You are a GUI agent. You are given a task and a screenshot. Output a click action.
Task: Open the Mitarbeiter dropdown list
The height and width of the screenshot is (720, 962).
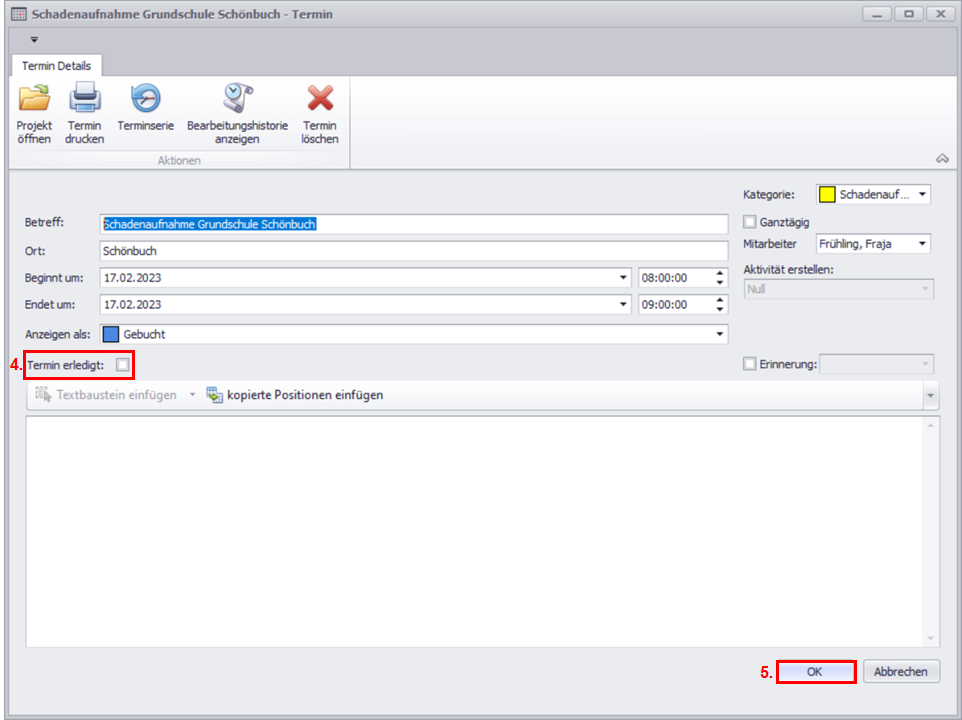pyautogui.click(x=921, y=244)
